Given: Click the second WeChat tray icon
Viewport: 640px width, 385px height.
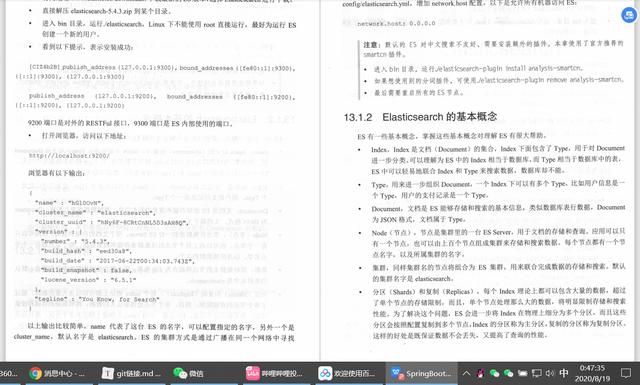Looking at the screenshot, I should (508, 373).
